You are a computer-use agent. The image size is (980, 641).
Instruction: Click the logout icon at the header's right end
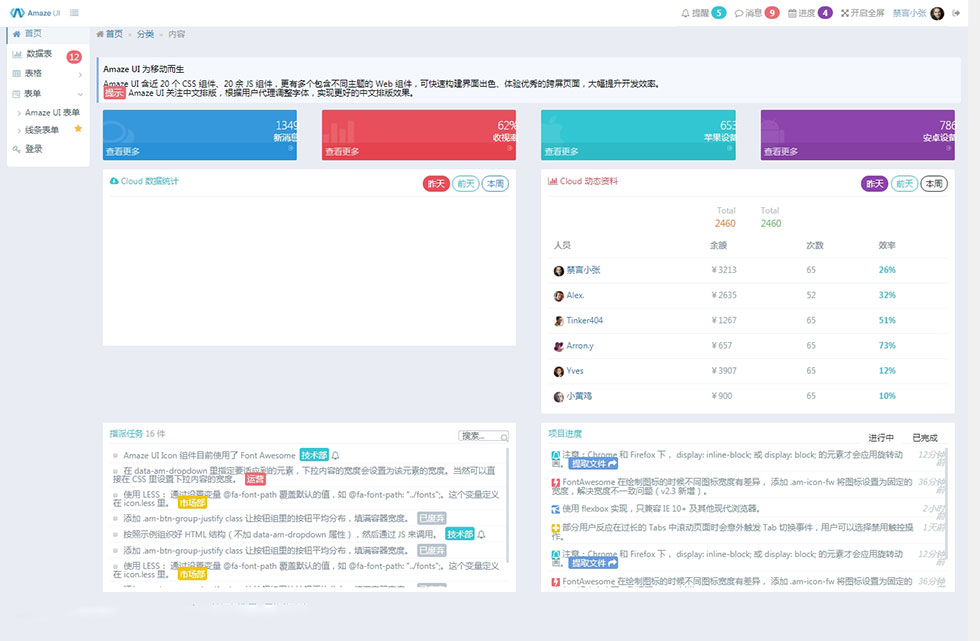pos(956,13)
